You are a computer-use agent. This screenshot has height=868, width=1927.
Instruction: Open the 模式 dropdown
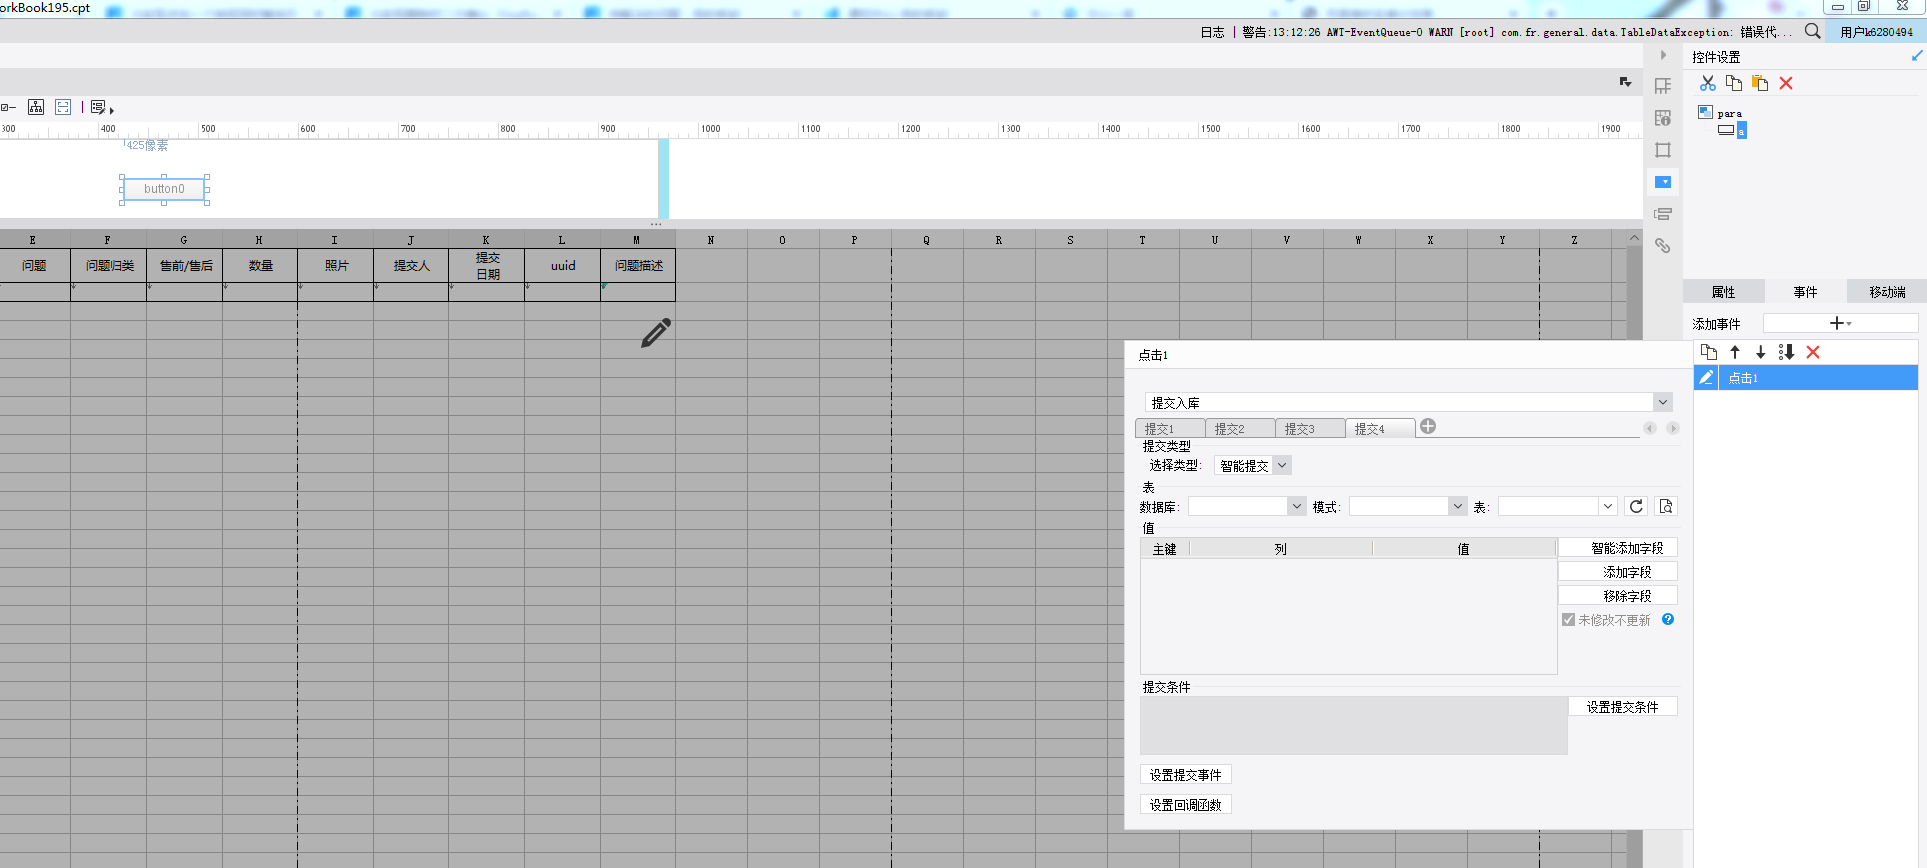click(x=1457, y=507)
